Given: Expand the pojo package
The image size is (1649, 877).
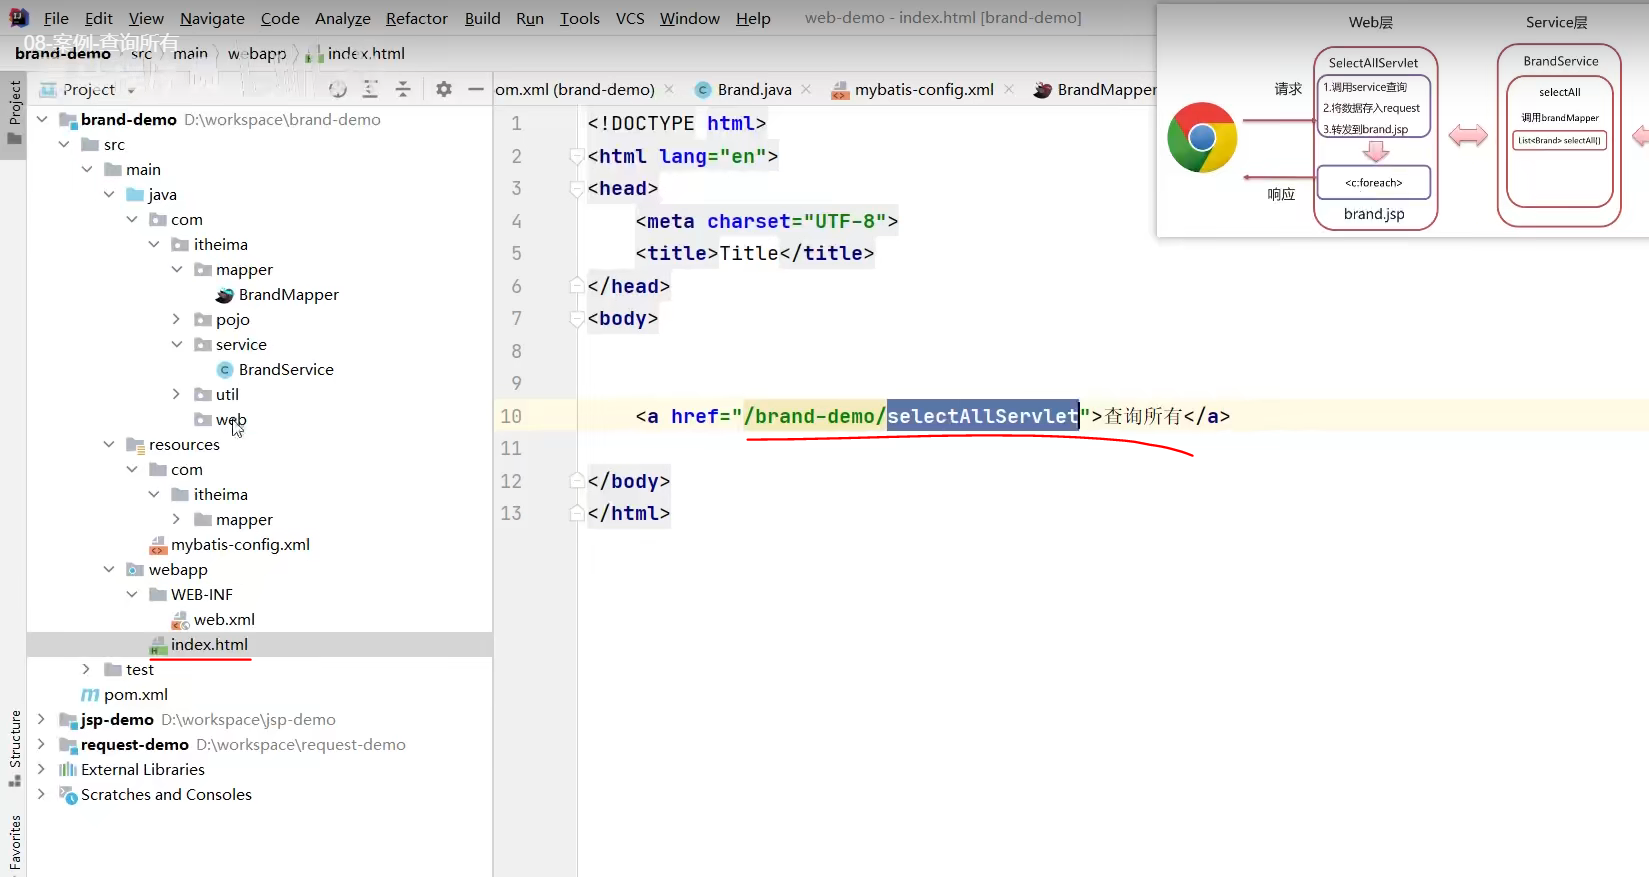Looking at the screenshot, I should coord(176,319).
